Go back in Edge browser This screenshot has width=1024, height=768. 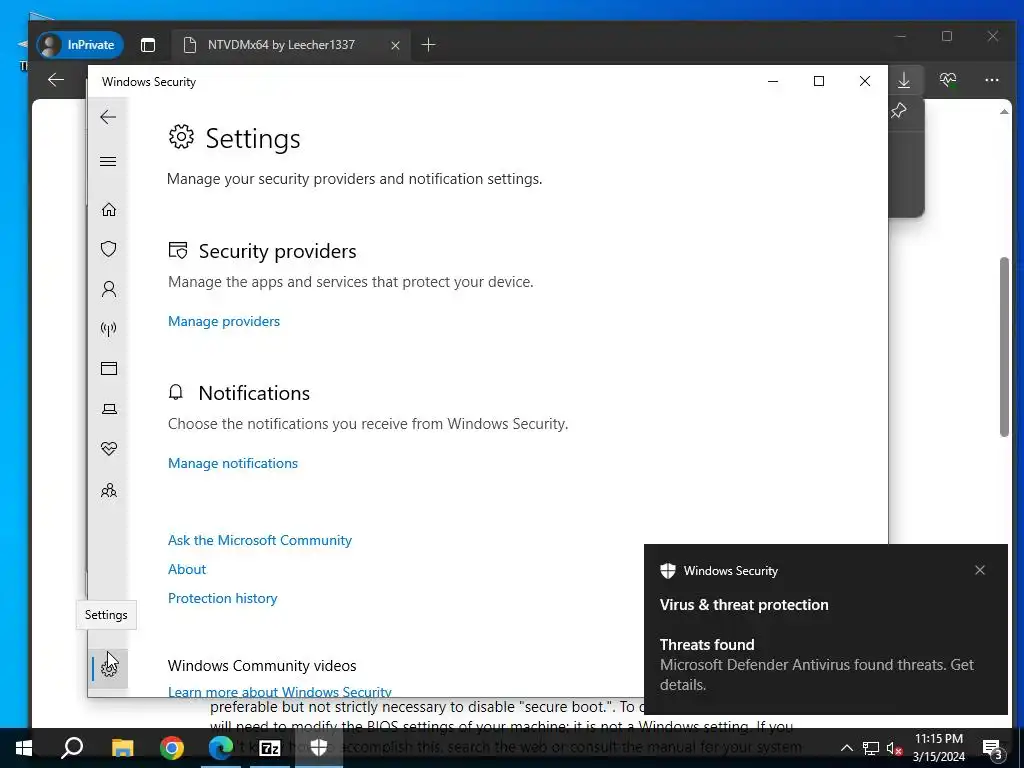[x=56, y=80]
